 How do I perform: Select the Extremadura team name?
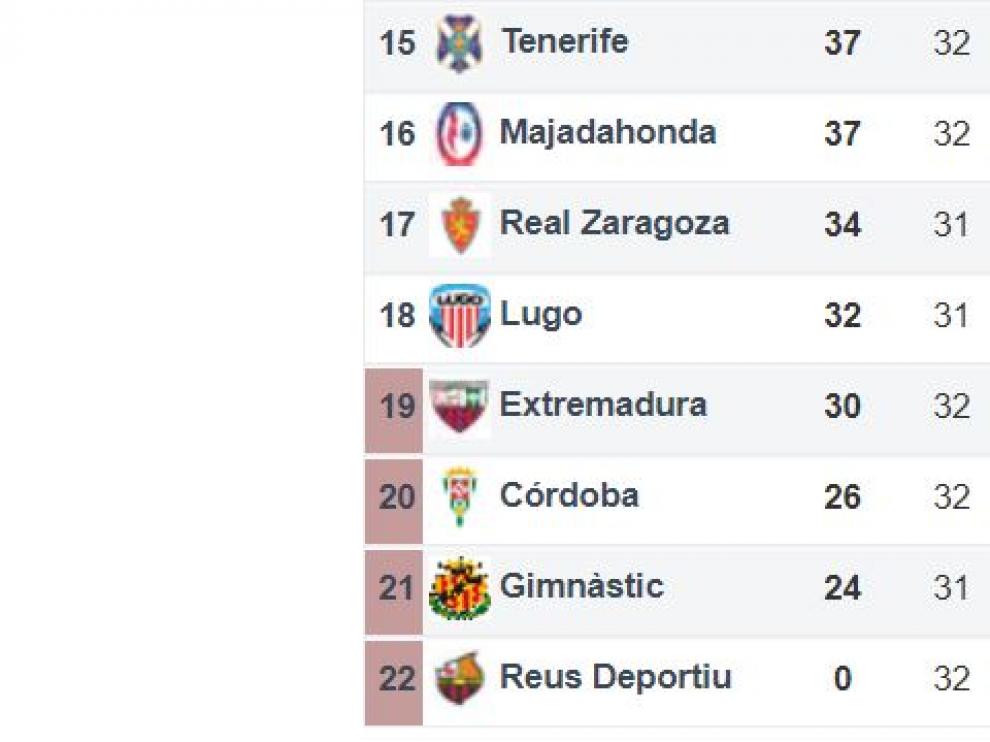pyautogui.click(x=603, y=405)
